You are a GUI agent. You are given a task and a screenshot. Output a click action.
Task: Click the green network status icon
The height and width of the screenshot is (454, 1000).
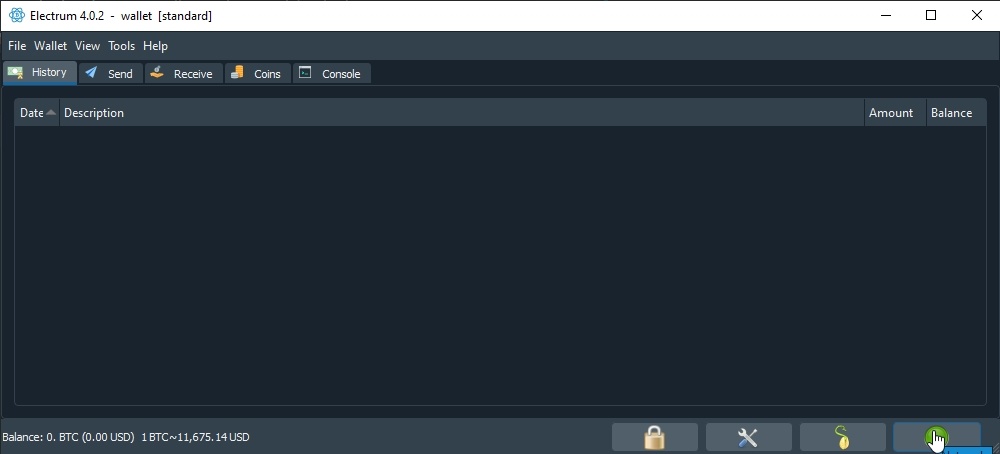(x=936, y=437)
